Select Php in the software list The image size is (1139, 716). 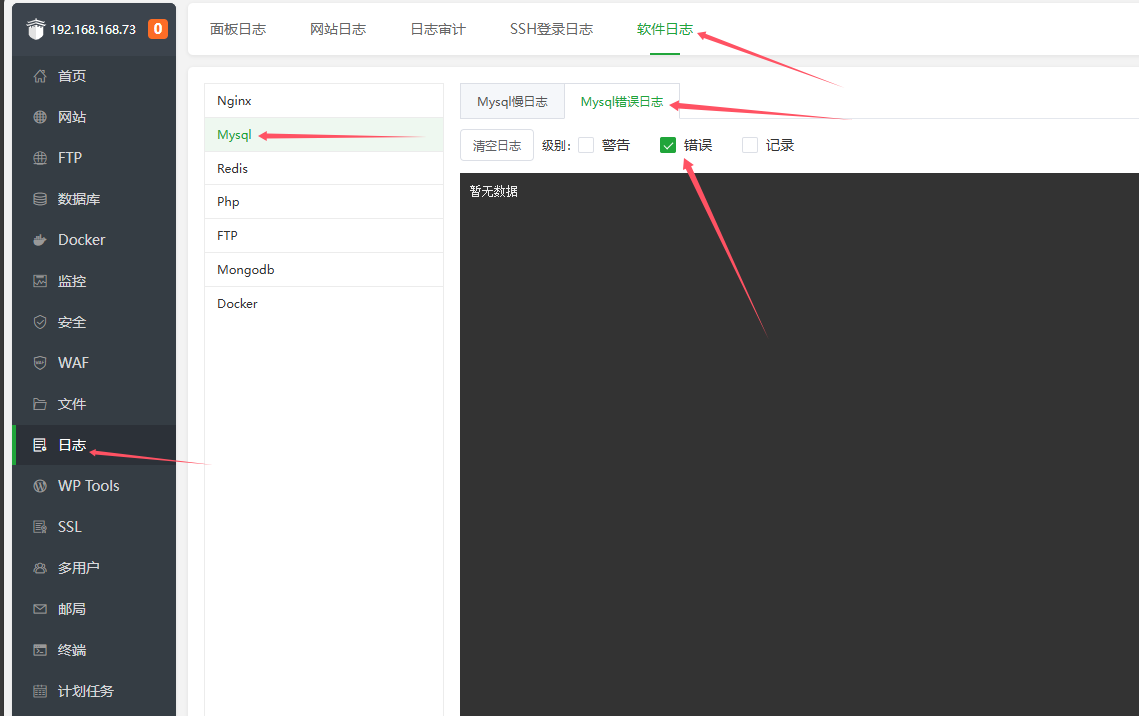(324, 202)
